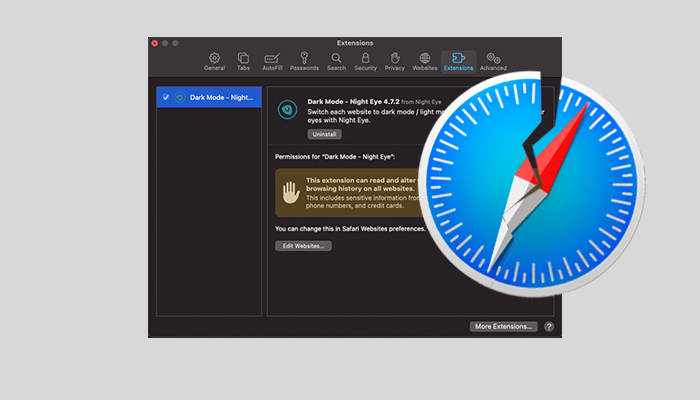Open the Security preferences pane
Screen dimensions: 700x400
(x=366, y=62)
